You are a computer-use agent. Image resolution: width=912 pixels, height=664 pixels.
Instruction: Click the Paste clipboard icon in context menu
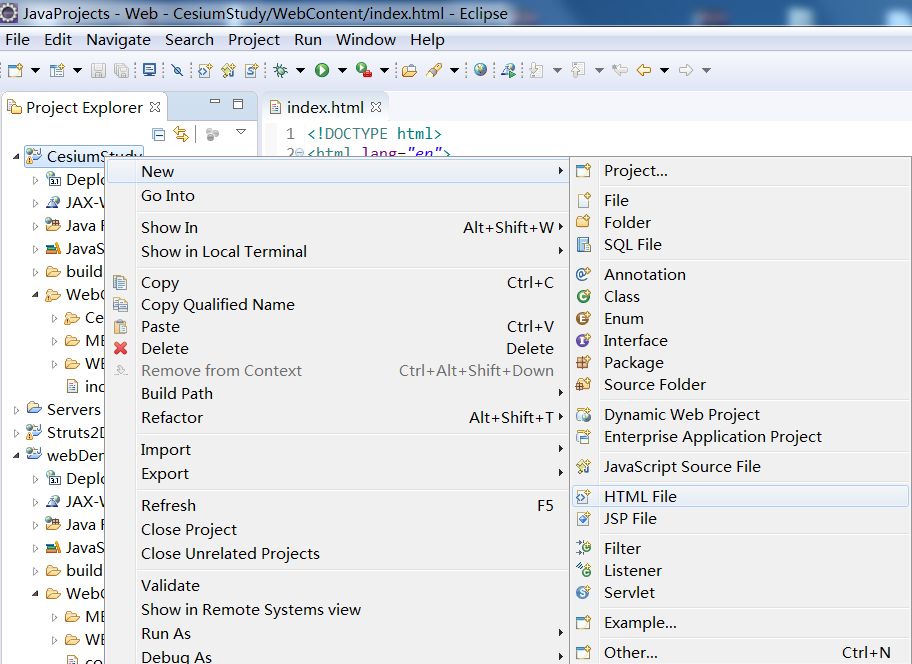click(x=120, y=327)
